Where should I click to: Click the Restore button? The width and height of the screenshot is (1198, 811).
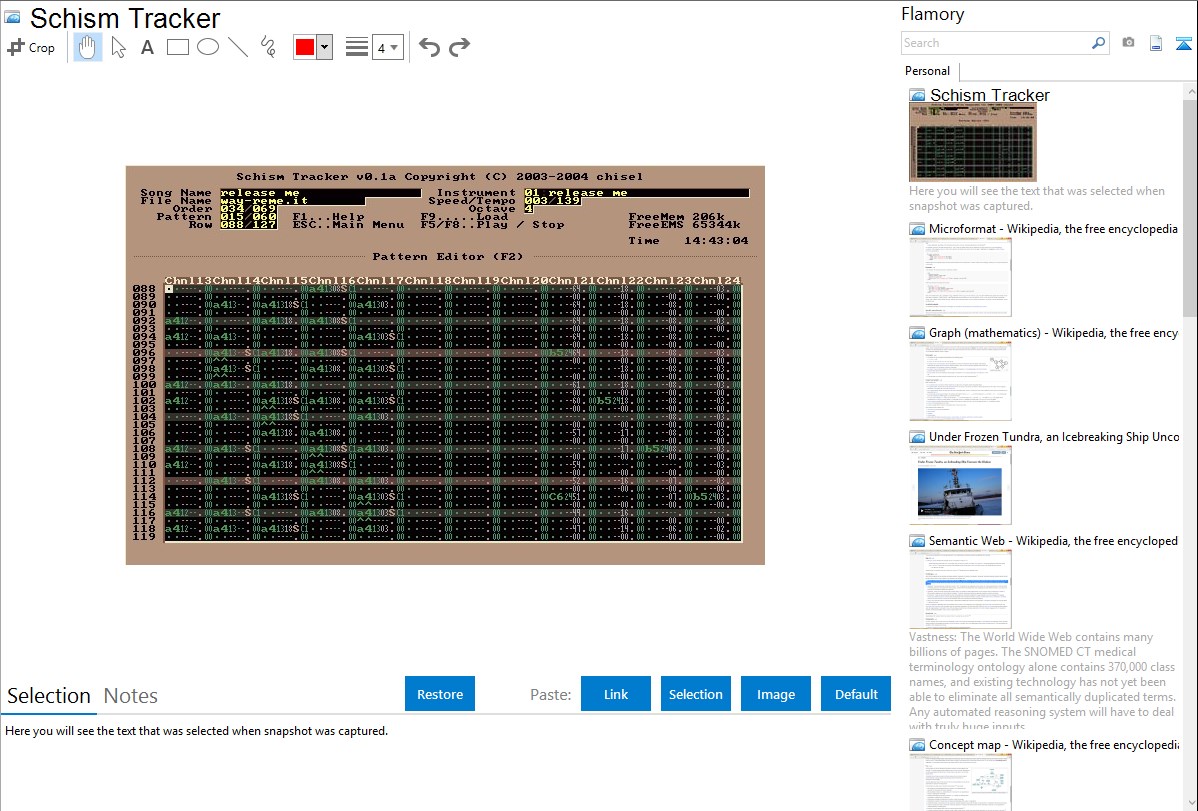coord(440,694)
